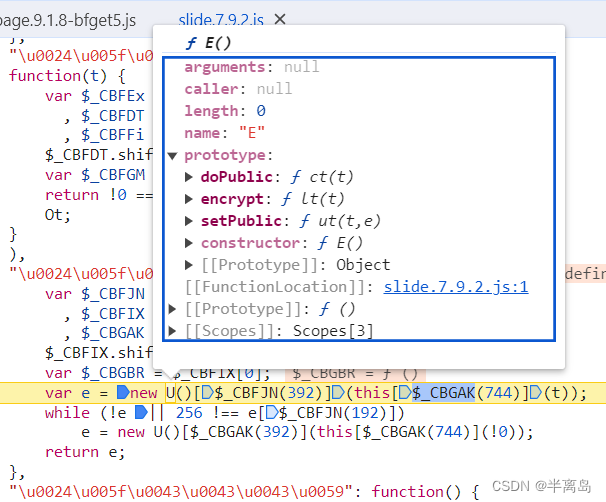Click inline breakpoint marker before (t)

click(536, 393)
